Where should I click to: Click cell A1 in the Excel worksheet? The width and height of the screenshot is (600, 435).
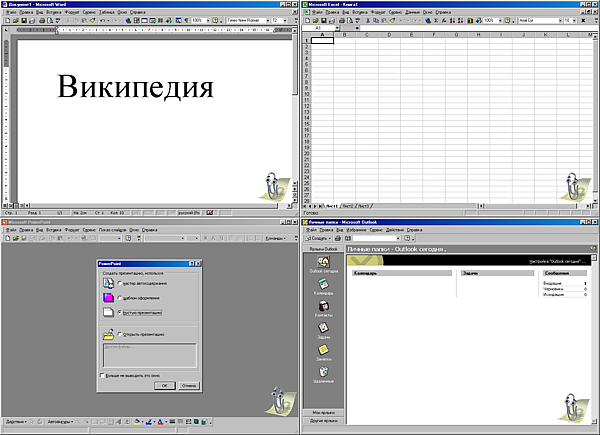tap(324, 41)
